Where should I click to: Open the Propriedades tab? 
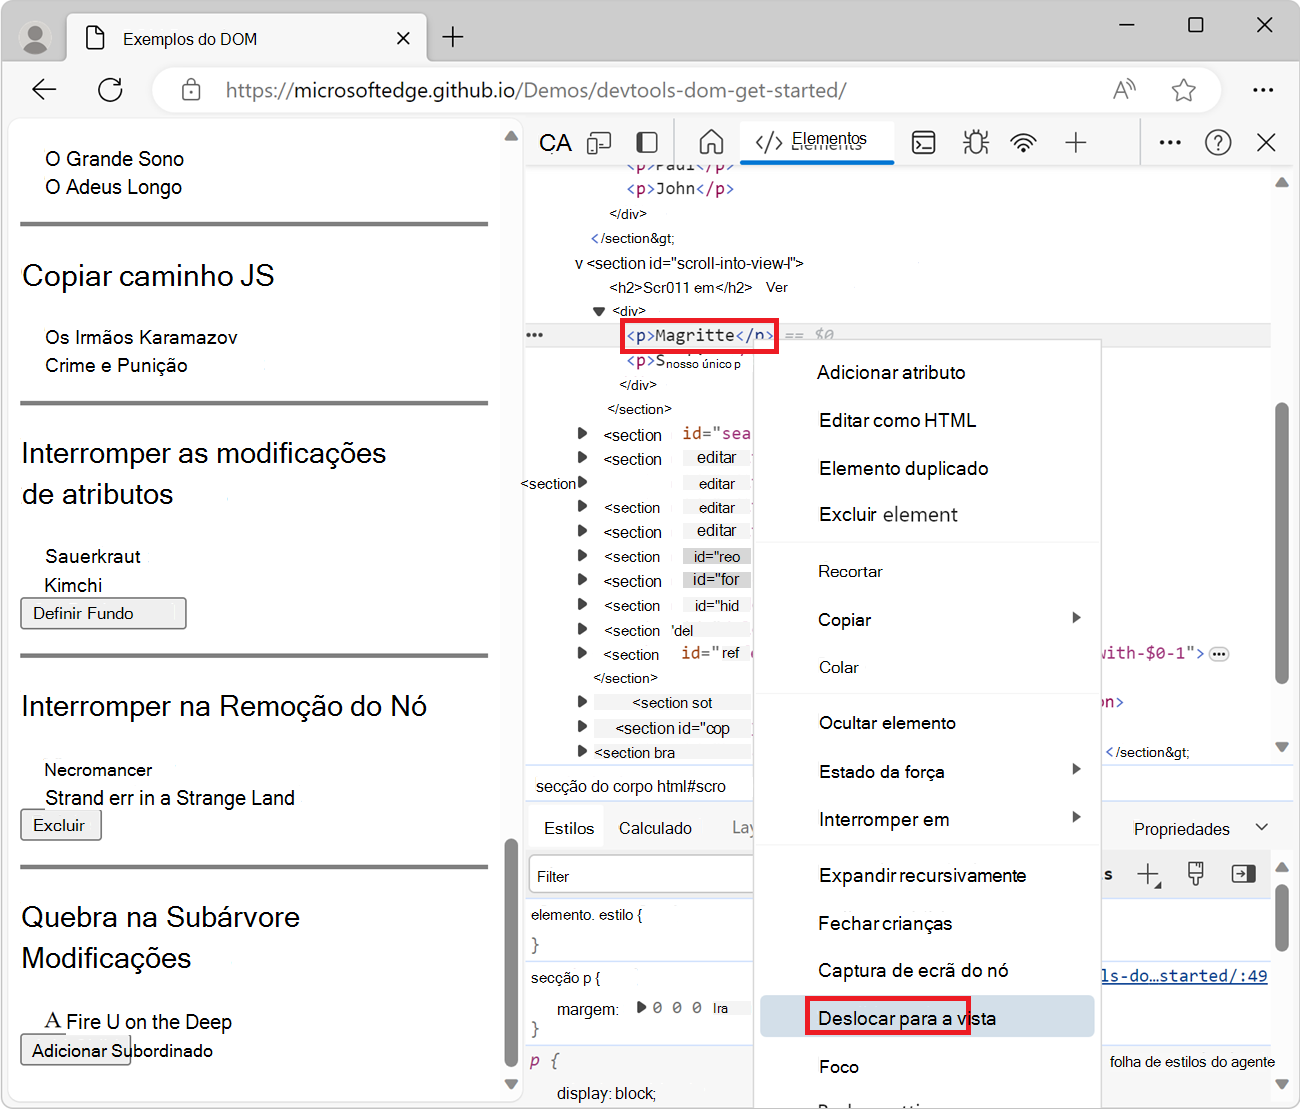[1181, 829]
